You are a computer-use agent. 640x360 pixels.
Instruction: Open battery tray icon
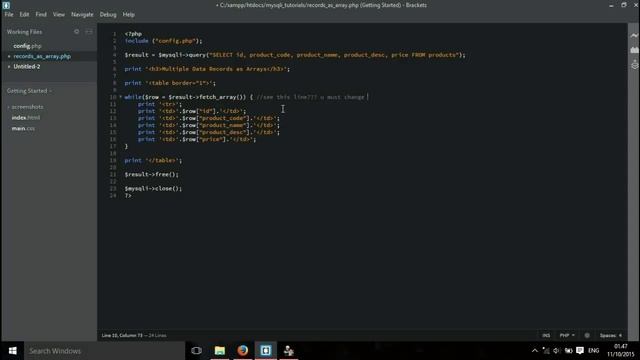pyautogui.click(x=568, y=351)
